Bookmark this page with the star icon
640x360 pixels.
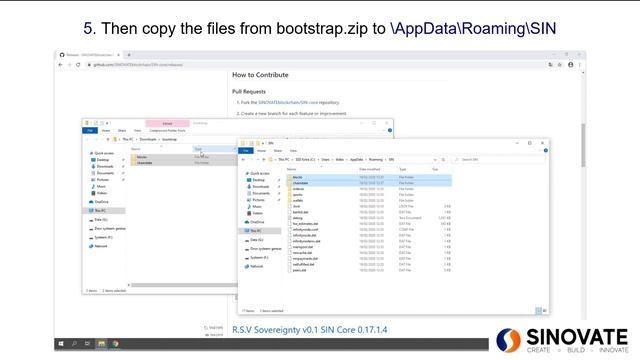click(560, 64)
